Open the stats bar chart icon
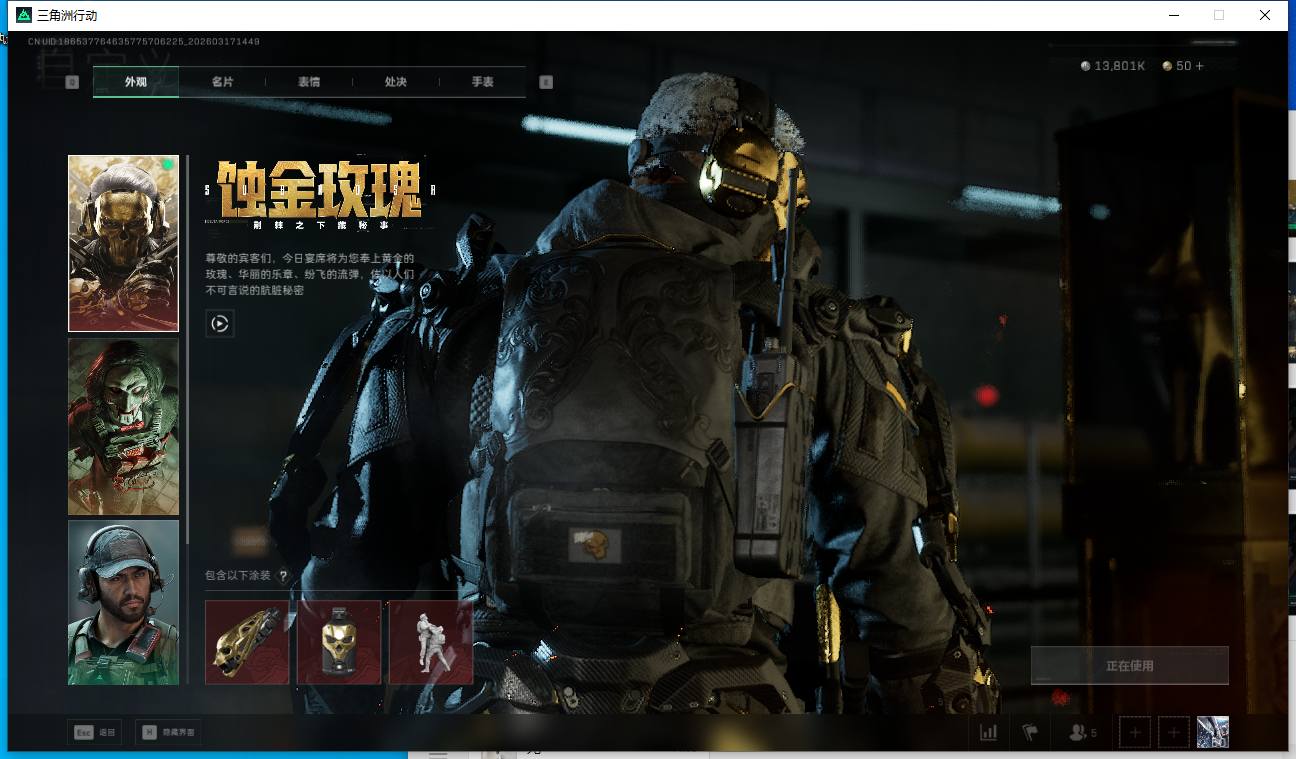Image resolution: width=1296 pixels, height=759 pixels. coord(988,733)
